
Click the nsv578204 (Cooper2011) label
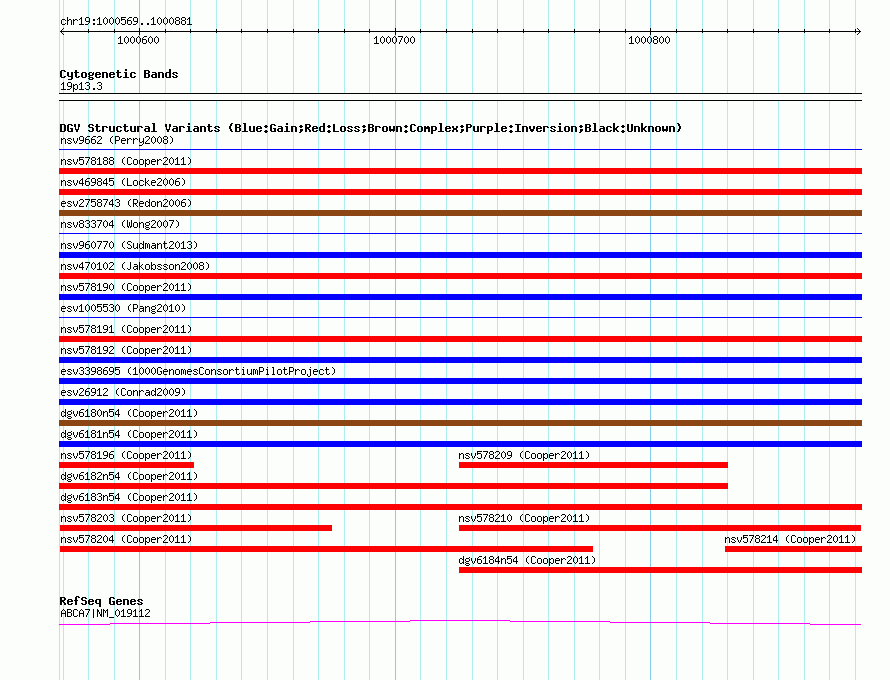[126, 539]
